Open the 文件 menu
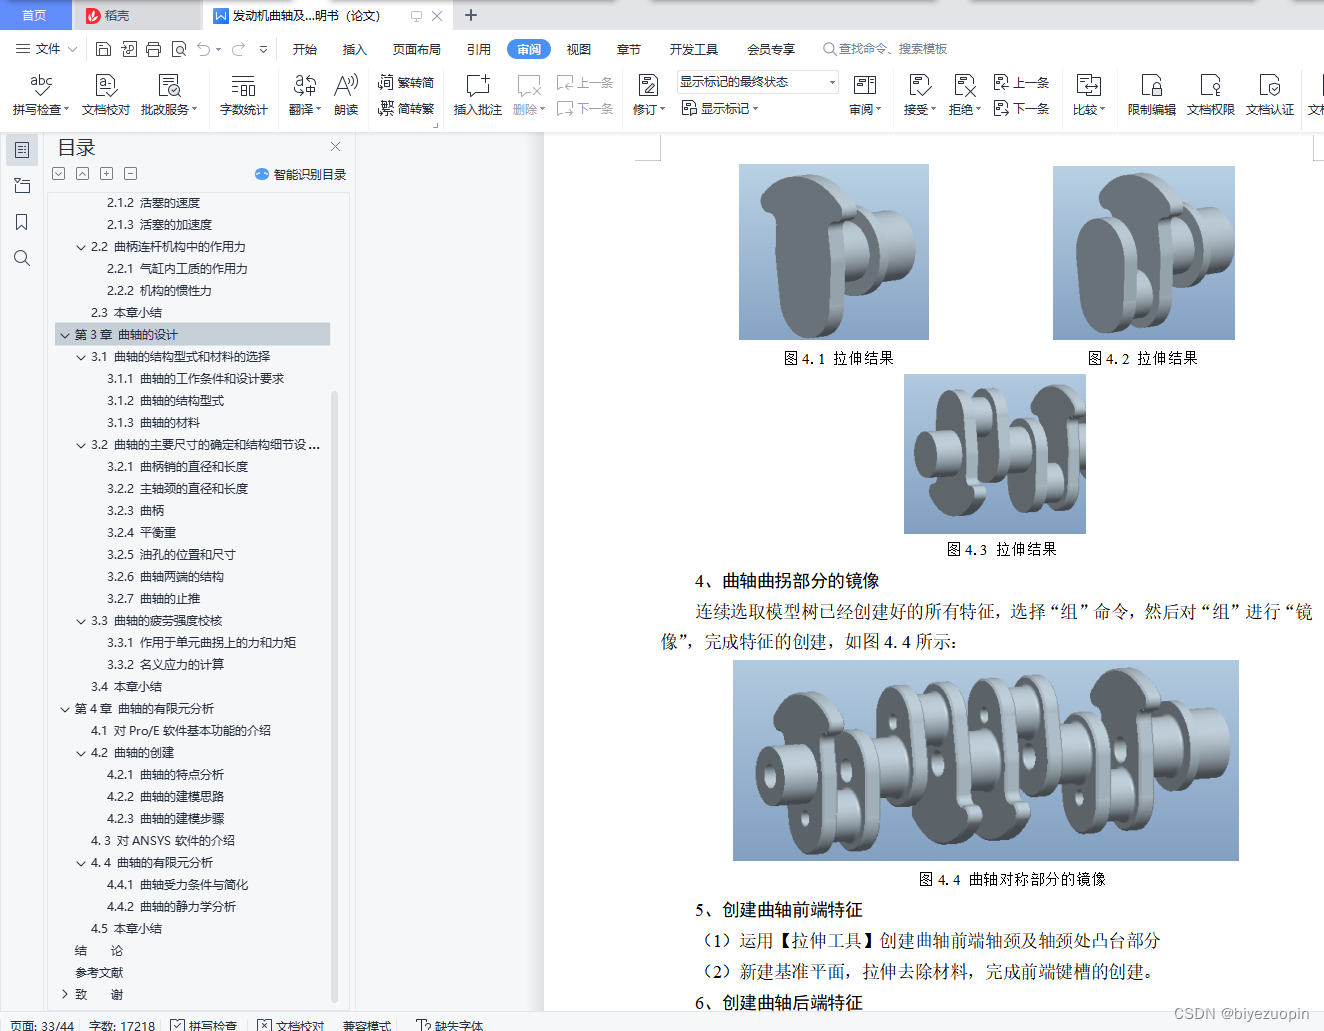This screenshot has height=1031, width=1324. (x=45, y=49)
